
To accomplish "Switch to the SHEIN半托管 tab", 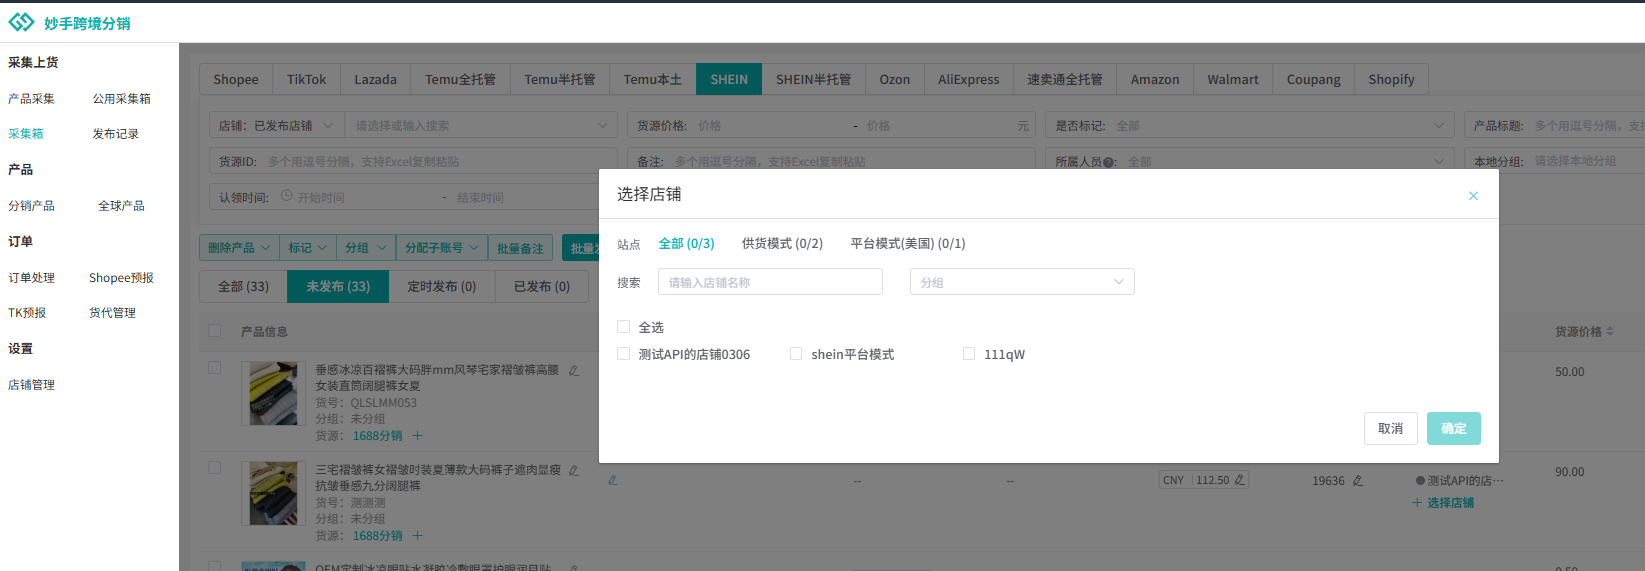I will (x=813, y=79).
